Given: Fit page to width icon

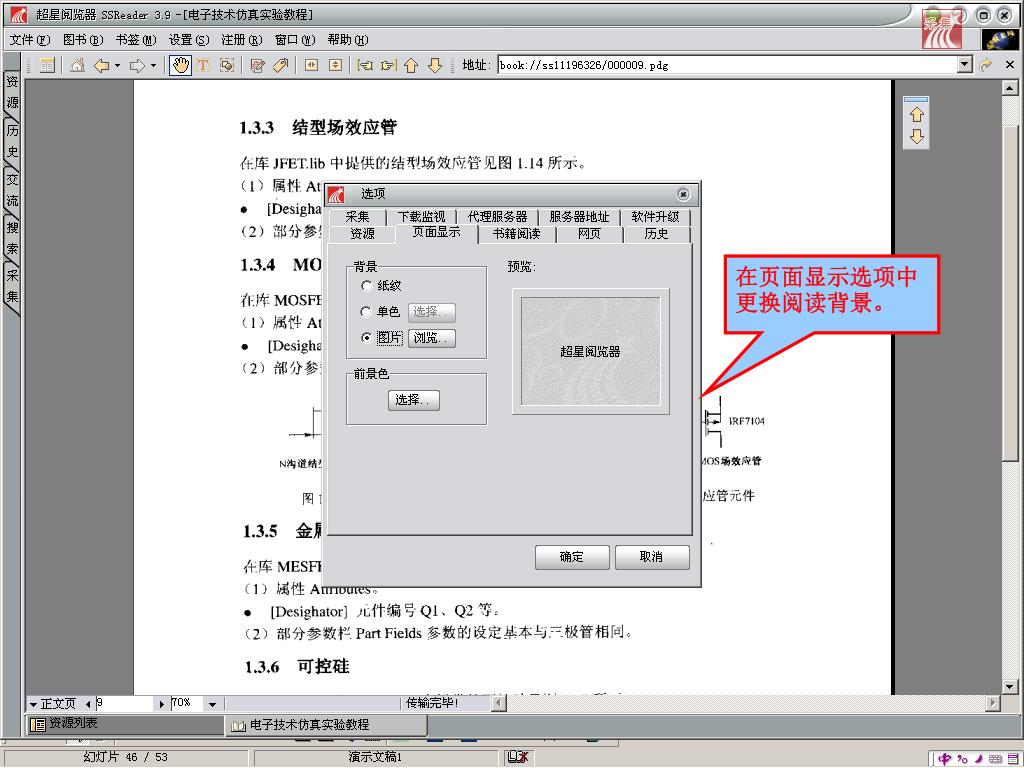Looking at the screenshot, I should (312, 65).
